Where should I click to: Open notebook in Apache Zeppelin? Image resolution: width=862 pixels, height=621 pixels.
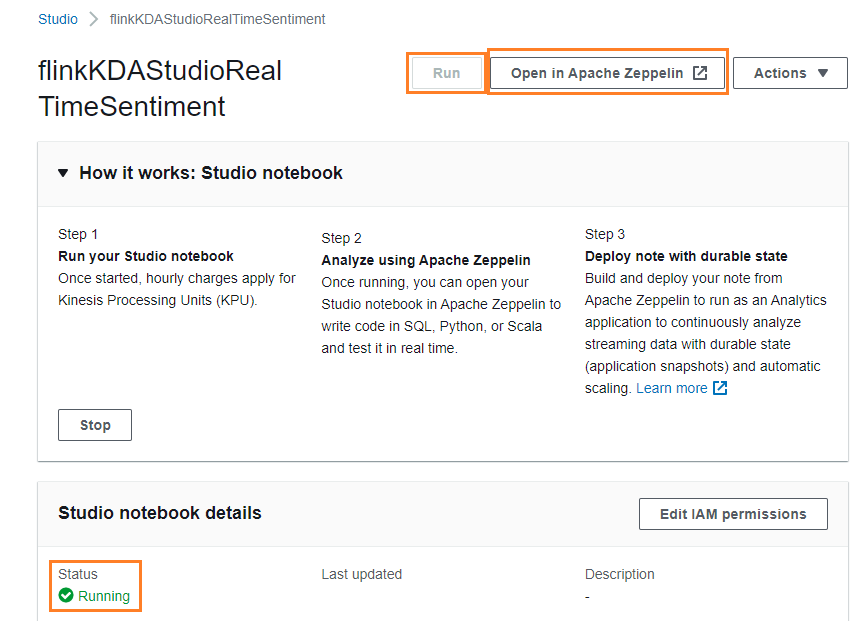(607, 73)
